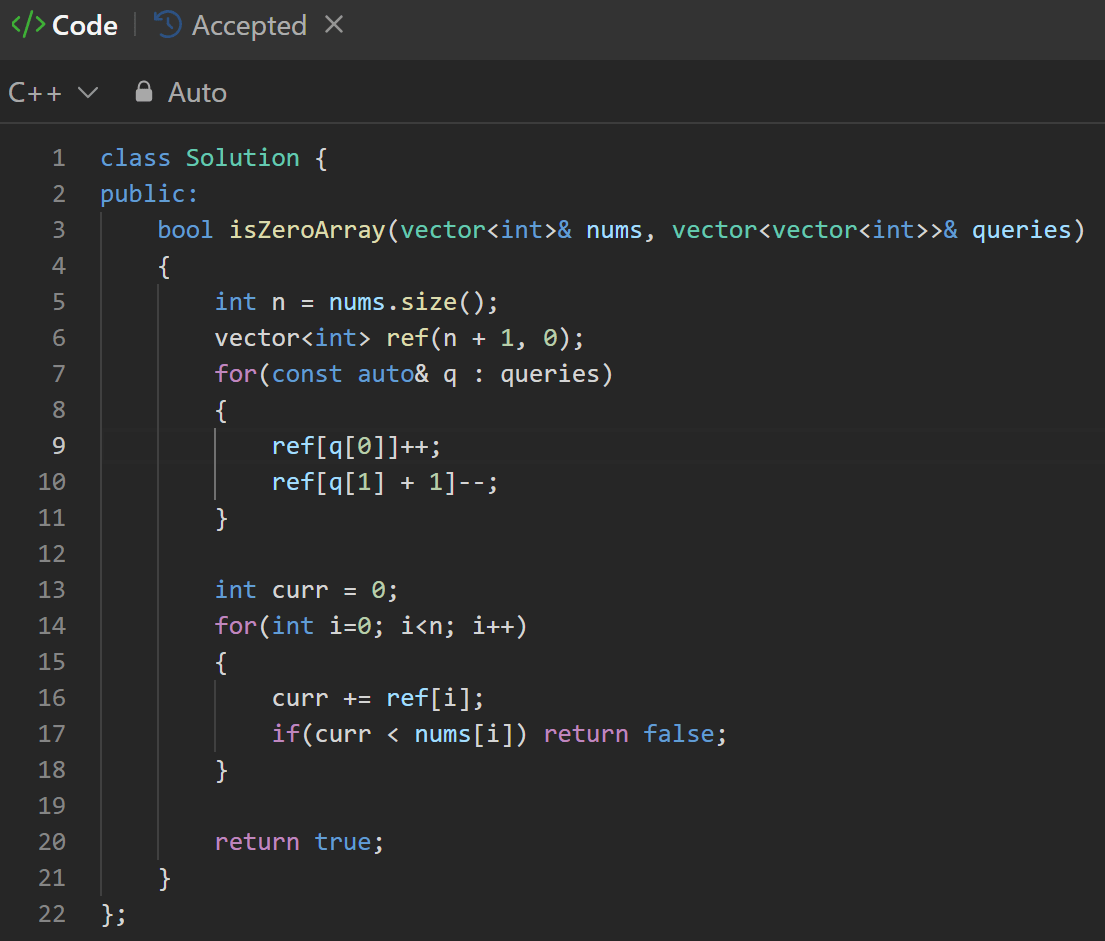Open the C++ language dropdown
Screen dimensions: 1105x941
[53, 92]
